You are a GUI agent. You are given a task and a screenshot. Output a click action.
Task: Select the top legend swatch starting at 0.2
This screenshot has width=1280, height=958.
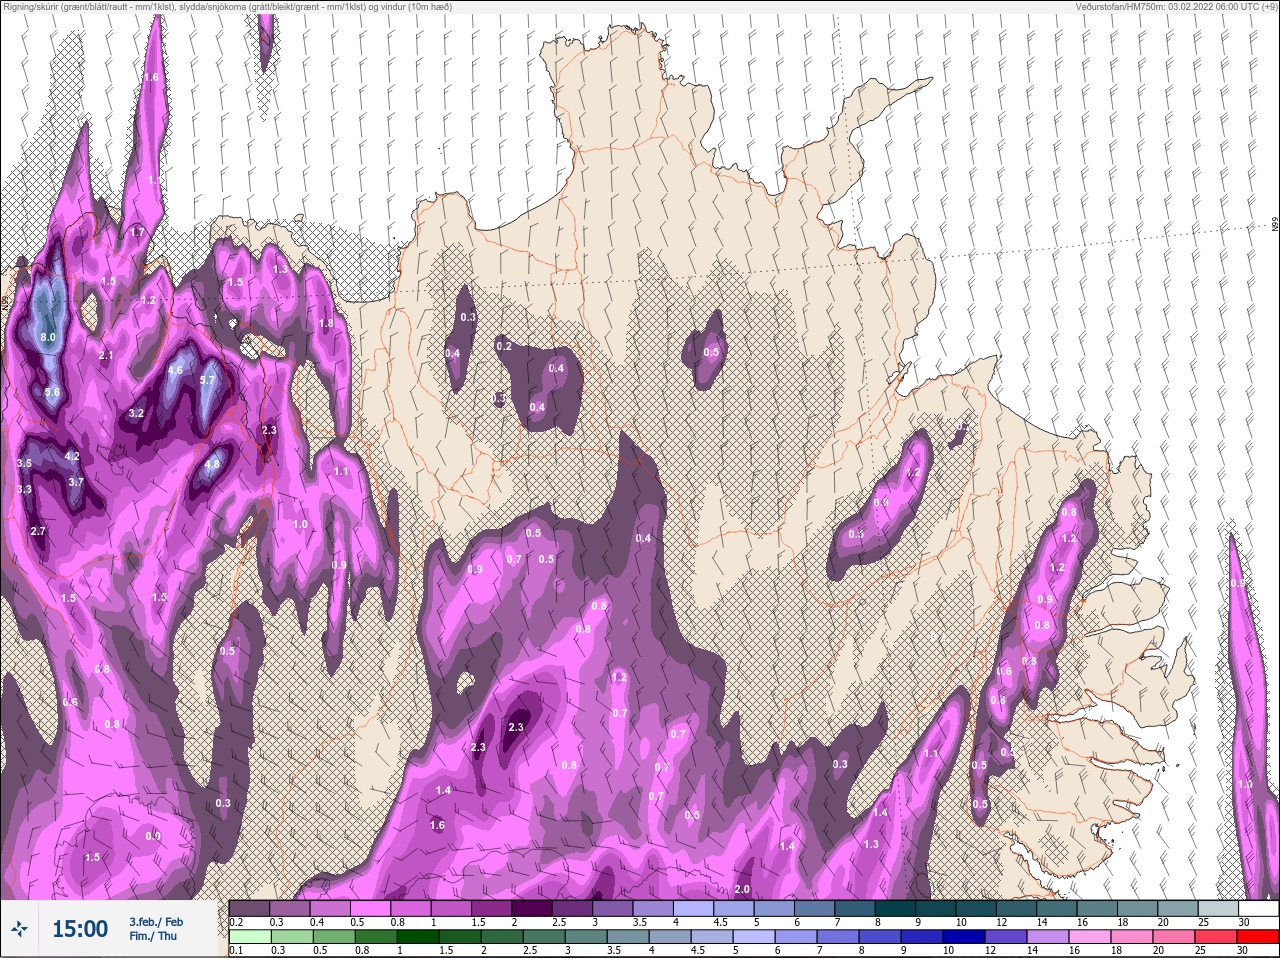click(x=249, y=908)
